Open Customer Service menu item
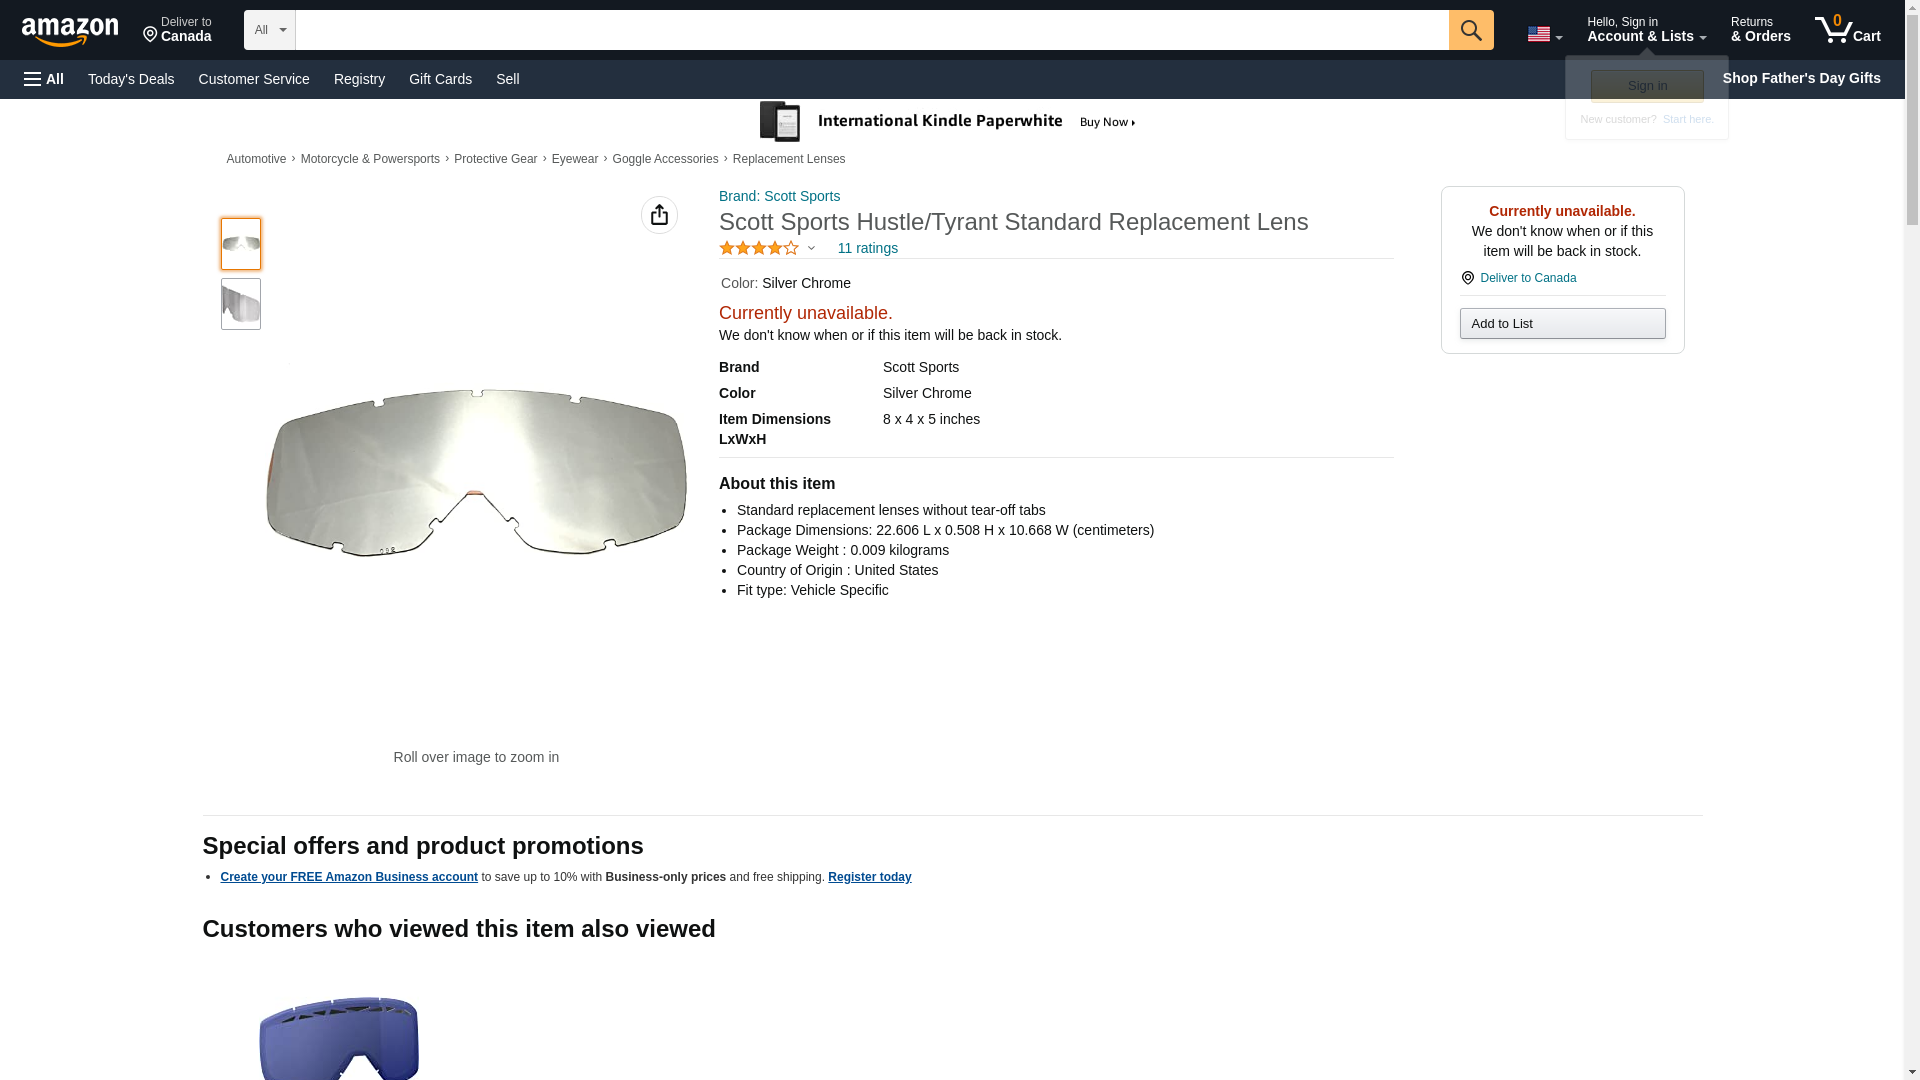 click(254, 79)
